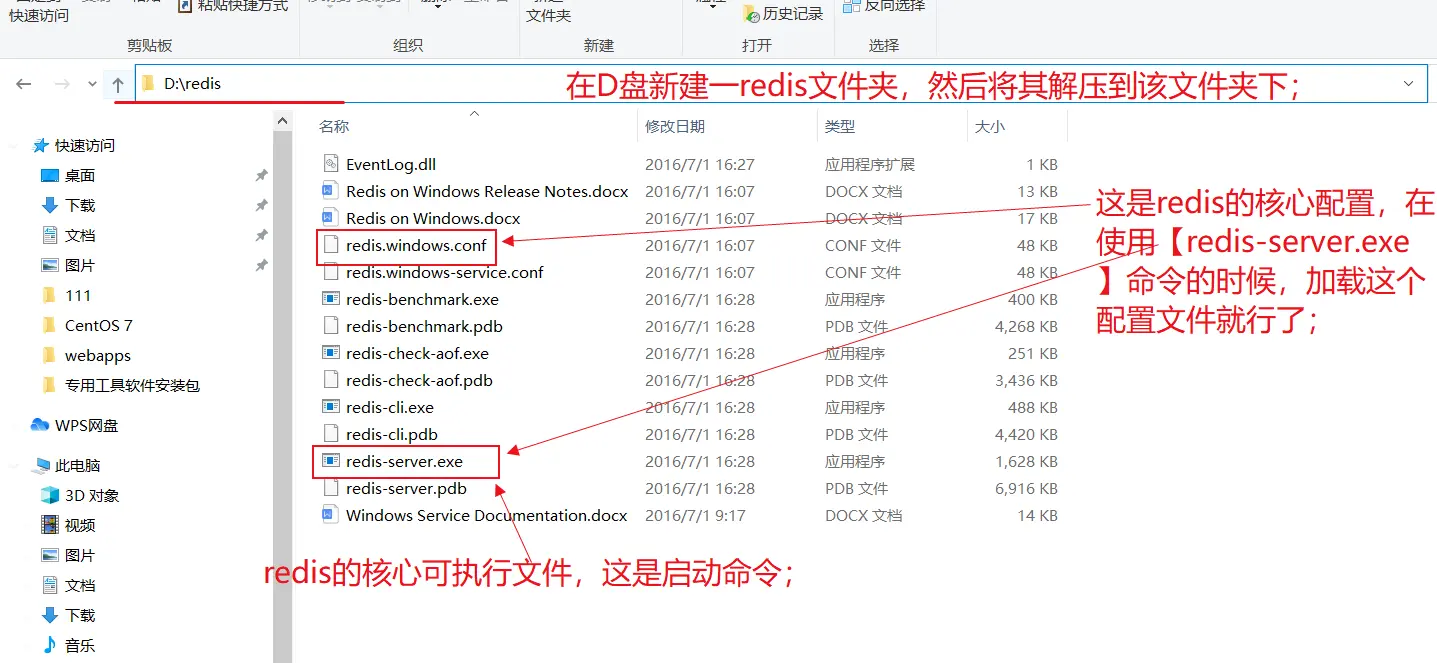
Task: Select redis-check-aof.exe file icon
Action: point(331,353)
